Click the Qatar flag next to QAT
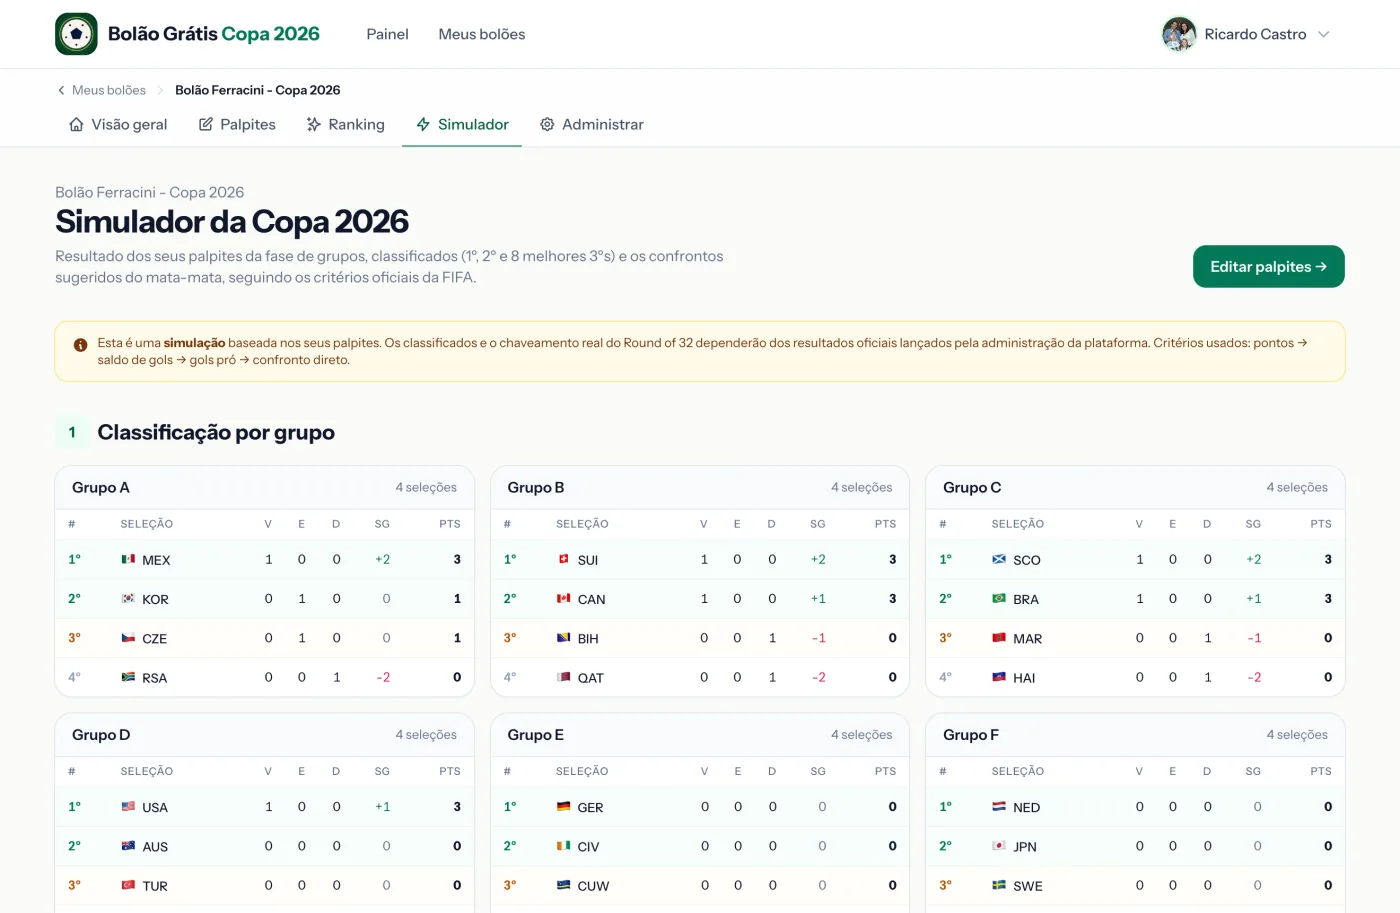 click(563, 677)
